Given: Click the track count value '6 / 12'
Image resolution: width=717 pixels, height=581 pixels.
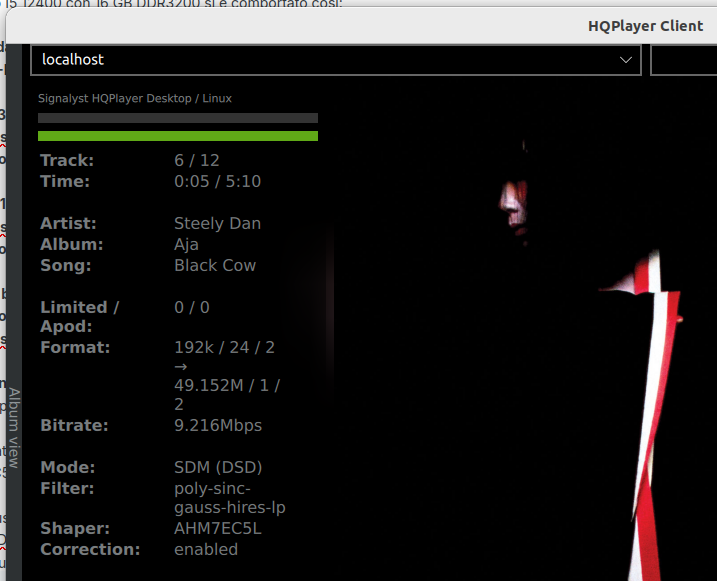Looking at the screenshot, I should point(197,160).
